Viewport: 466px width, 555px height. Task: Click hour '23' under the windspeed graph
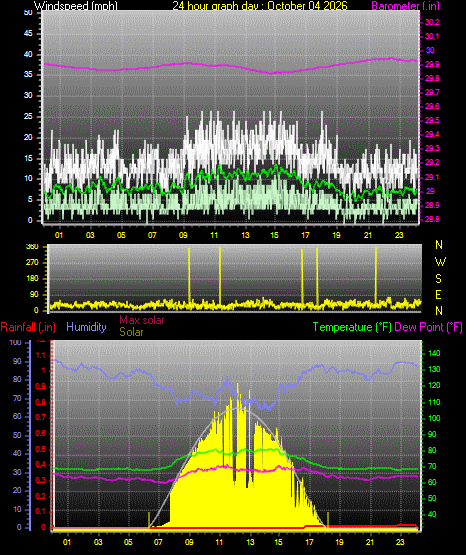pos(399,235)
